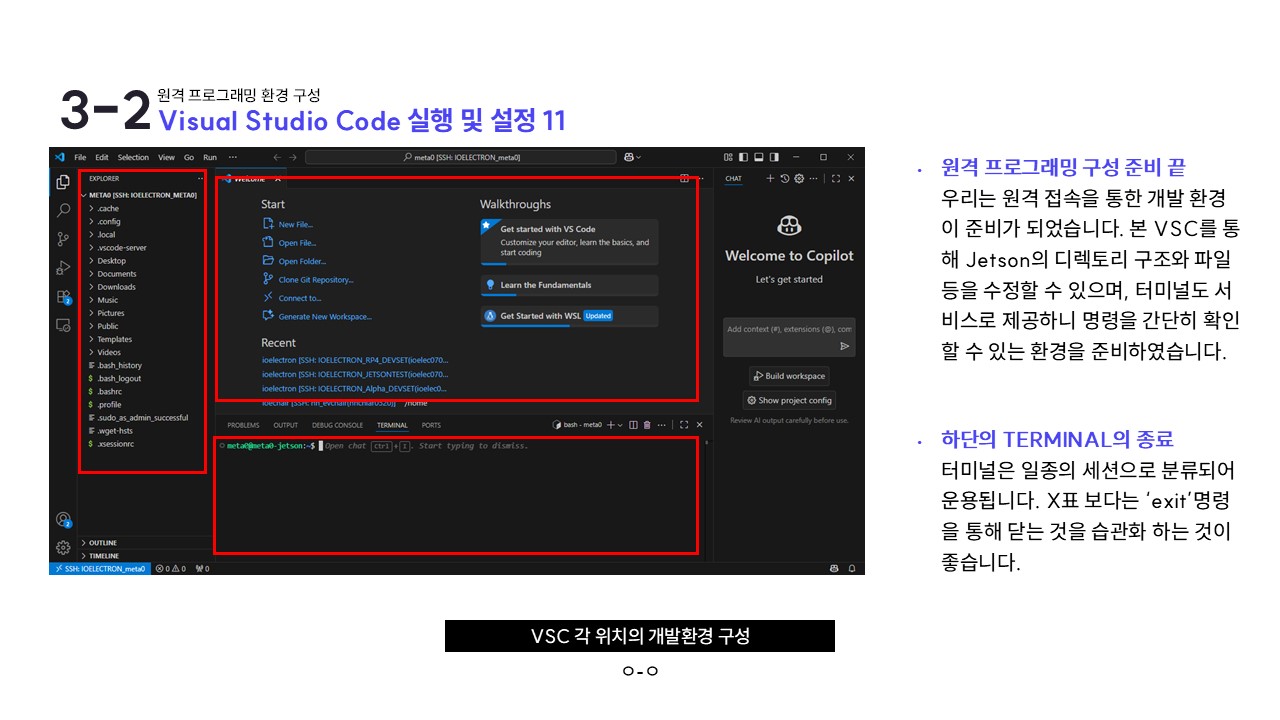Viewport: 1280px width, 720px height.
Task: Open notifications bell in the status bar
Action: tap(852, 568)
